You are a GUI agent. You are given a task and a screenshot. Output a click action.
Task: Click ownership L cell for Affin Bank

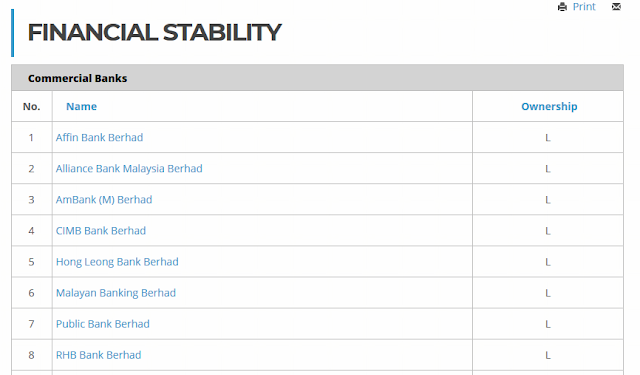click(548, 138)
